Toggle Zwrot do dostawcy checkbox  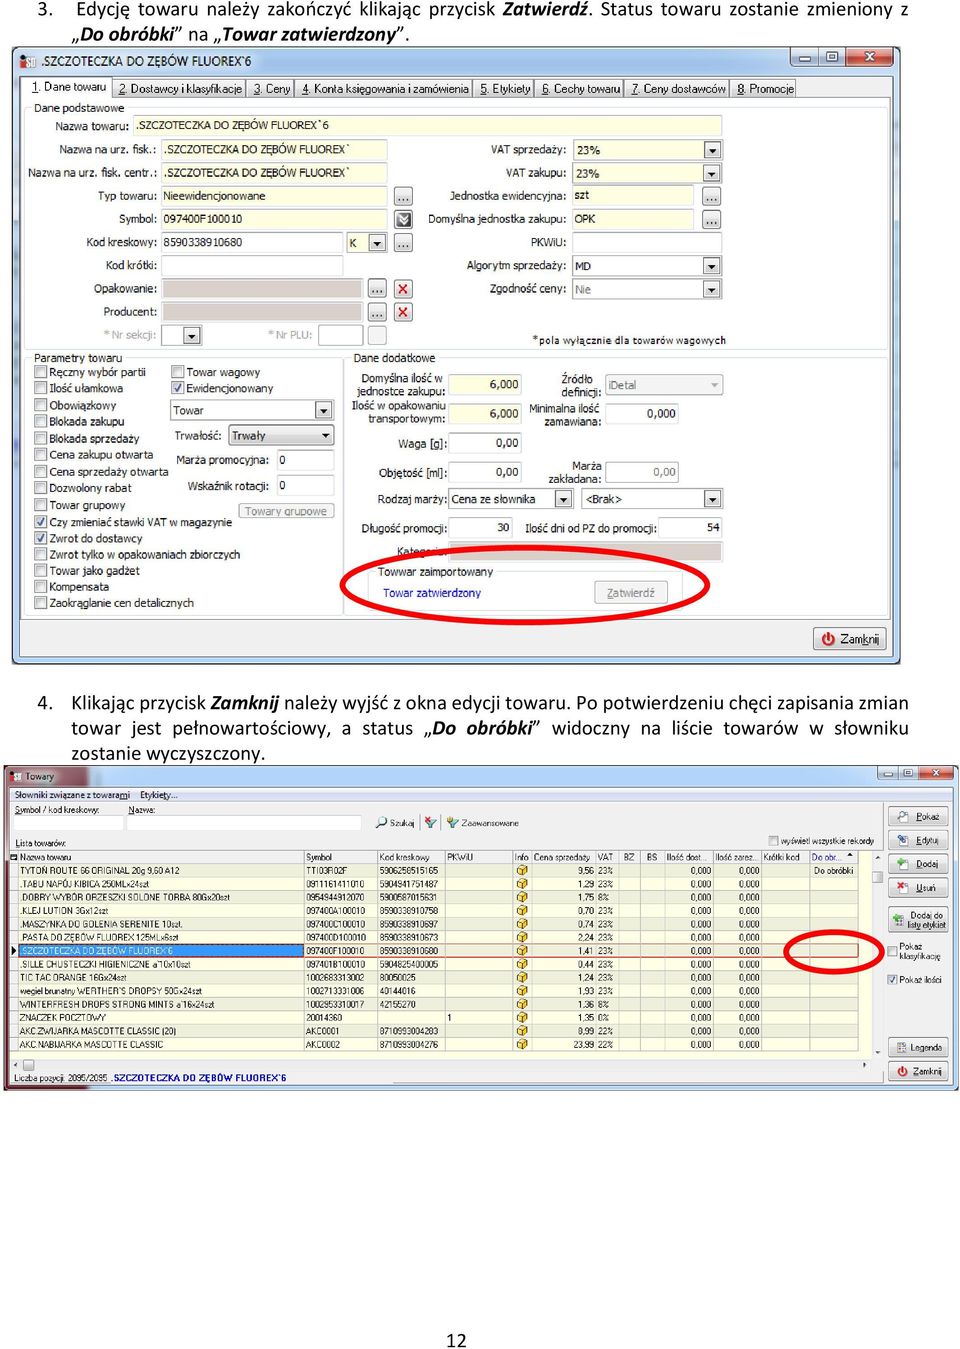tap(41, 538)
